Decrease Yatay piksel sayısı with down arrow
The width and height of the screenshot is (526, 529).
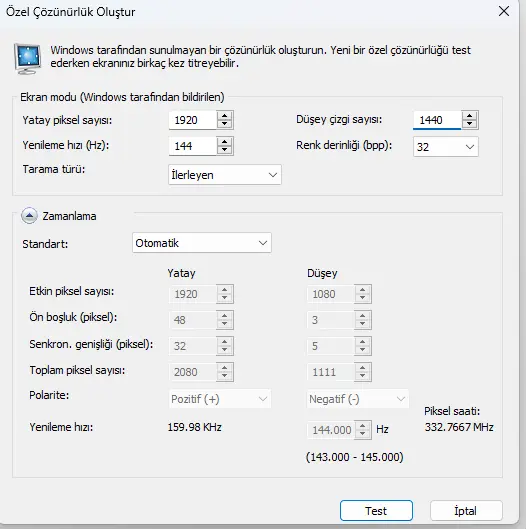[x=224, y=124]
